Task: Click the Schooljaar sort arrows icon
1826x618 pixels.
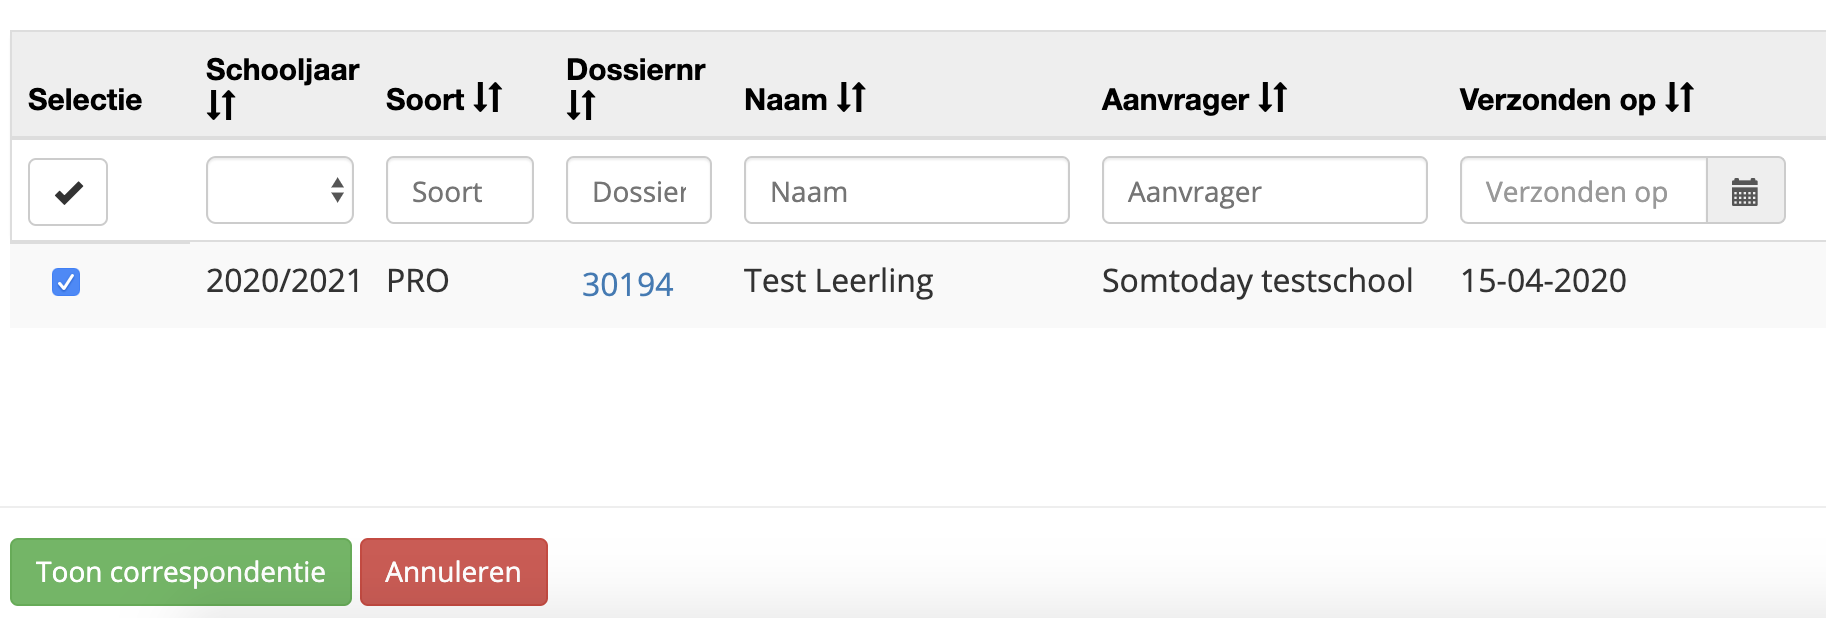Action: point(221,105)
